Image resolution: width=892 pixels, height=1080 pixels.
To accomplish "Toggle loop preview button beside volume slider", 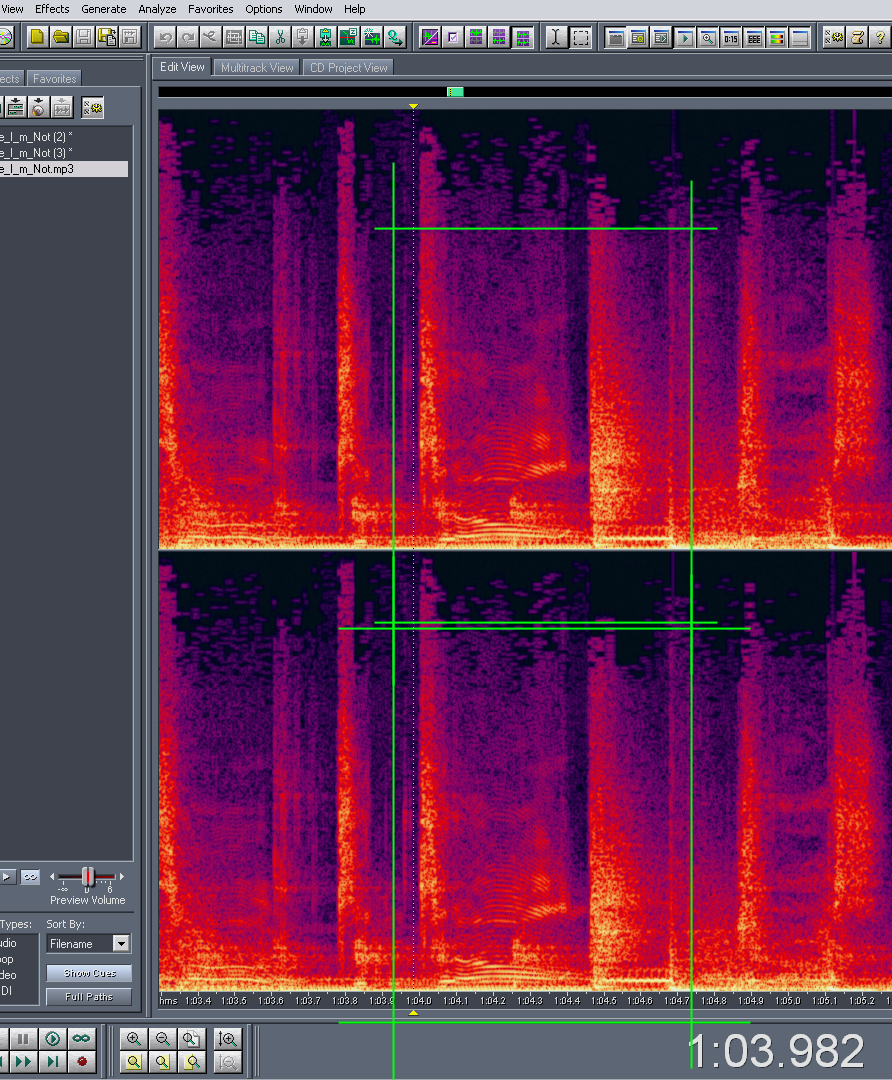I will tap(31, 877).
